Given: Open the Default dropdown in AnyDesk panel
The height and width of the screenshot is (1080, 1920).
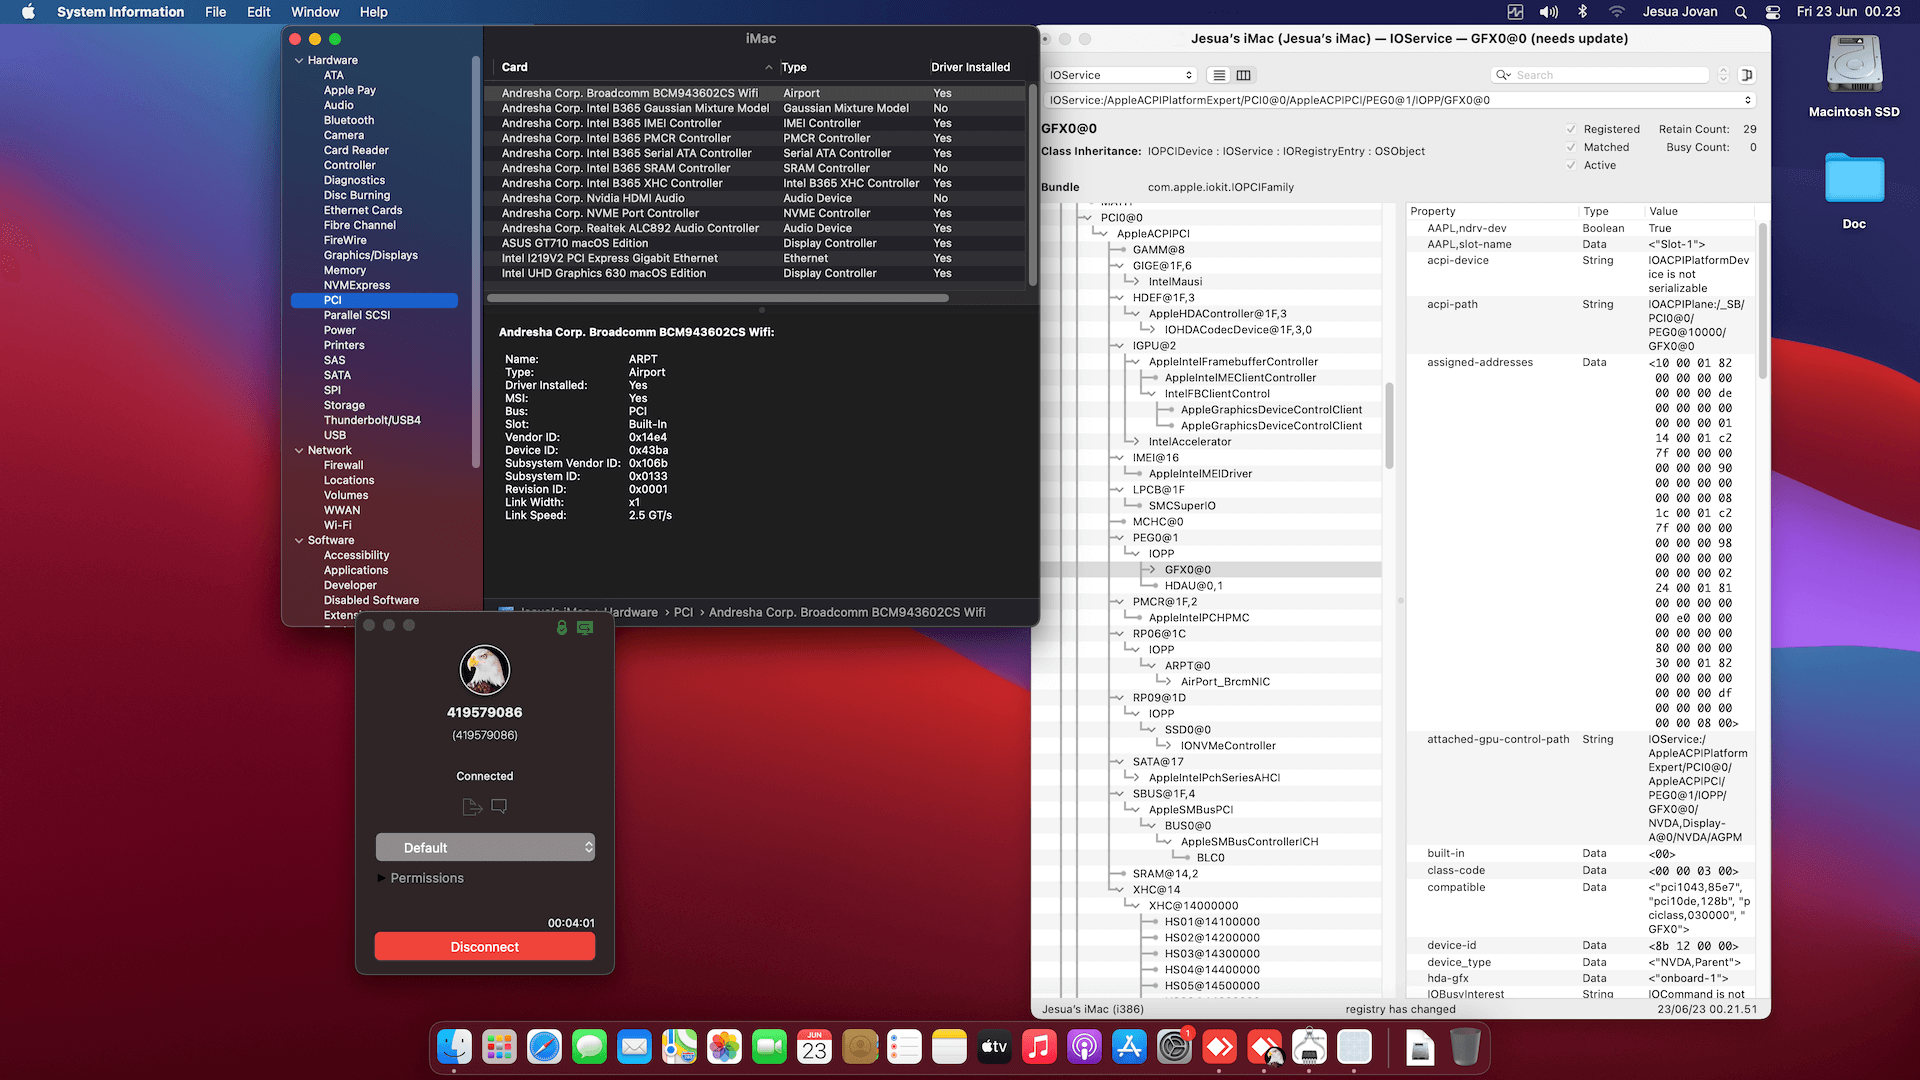Looking at the screenshot, I should pyautogui.click(x=485, y=847).
